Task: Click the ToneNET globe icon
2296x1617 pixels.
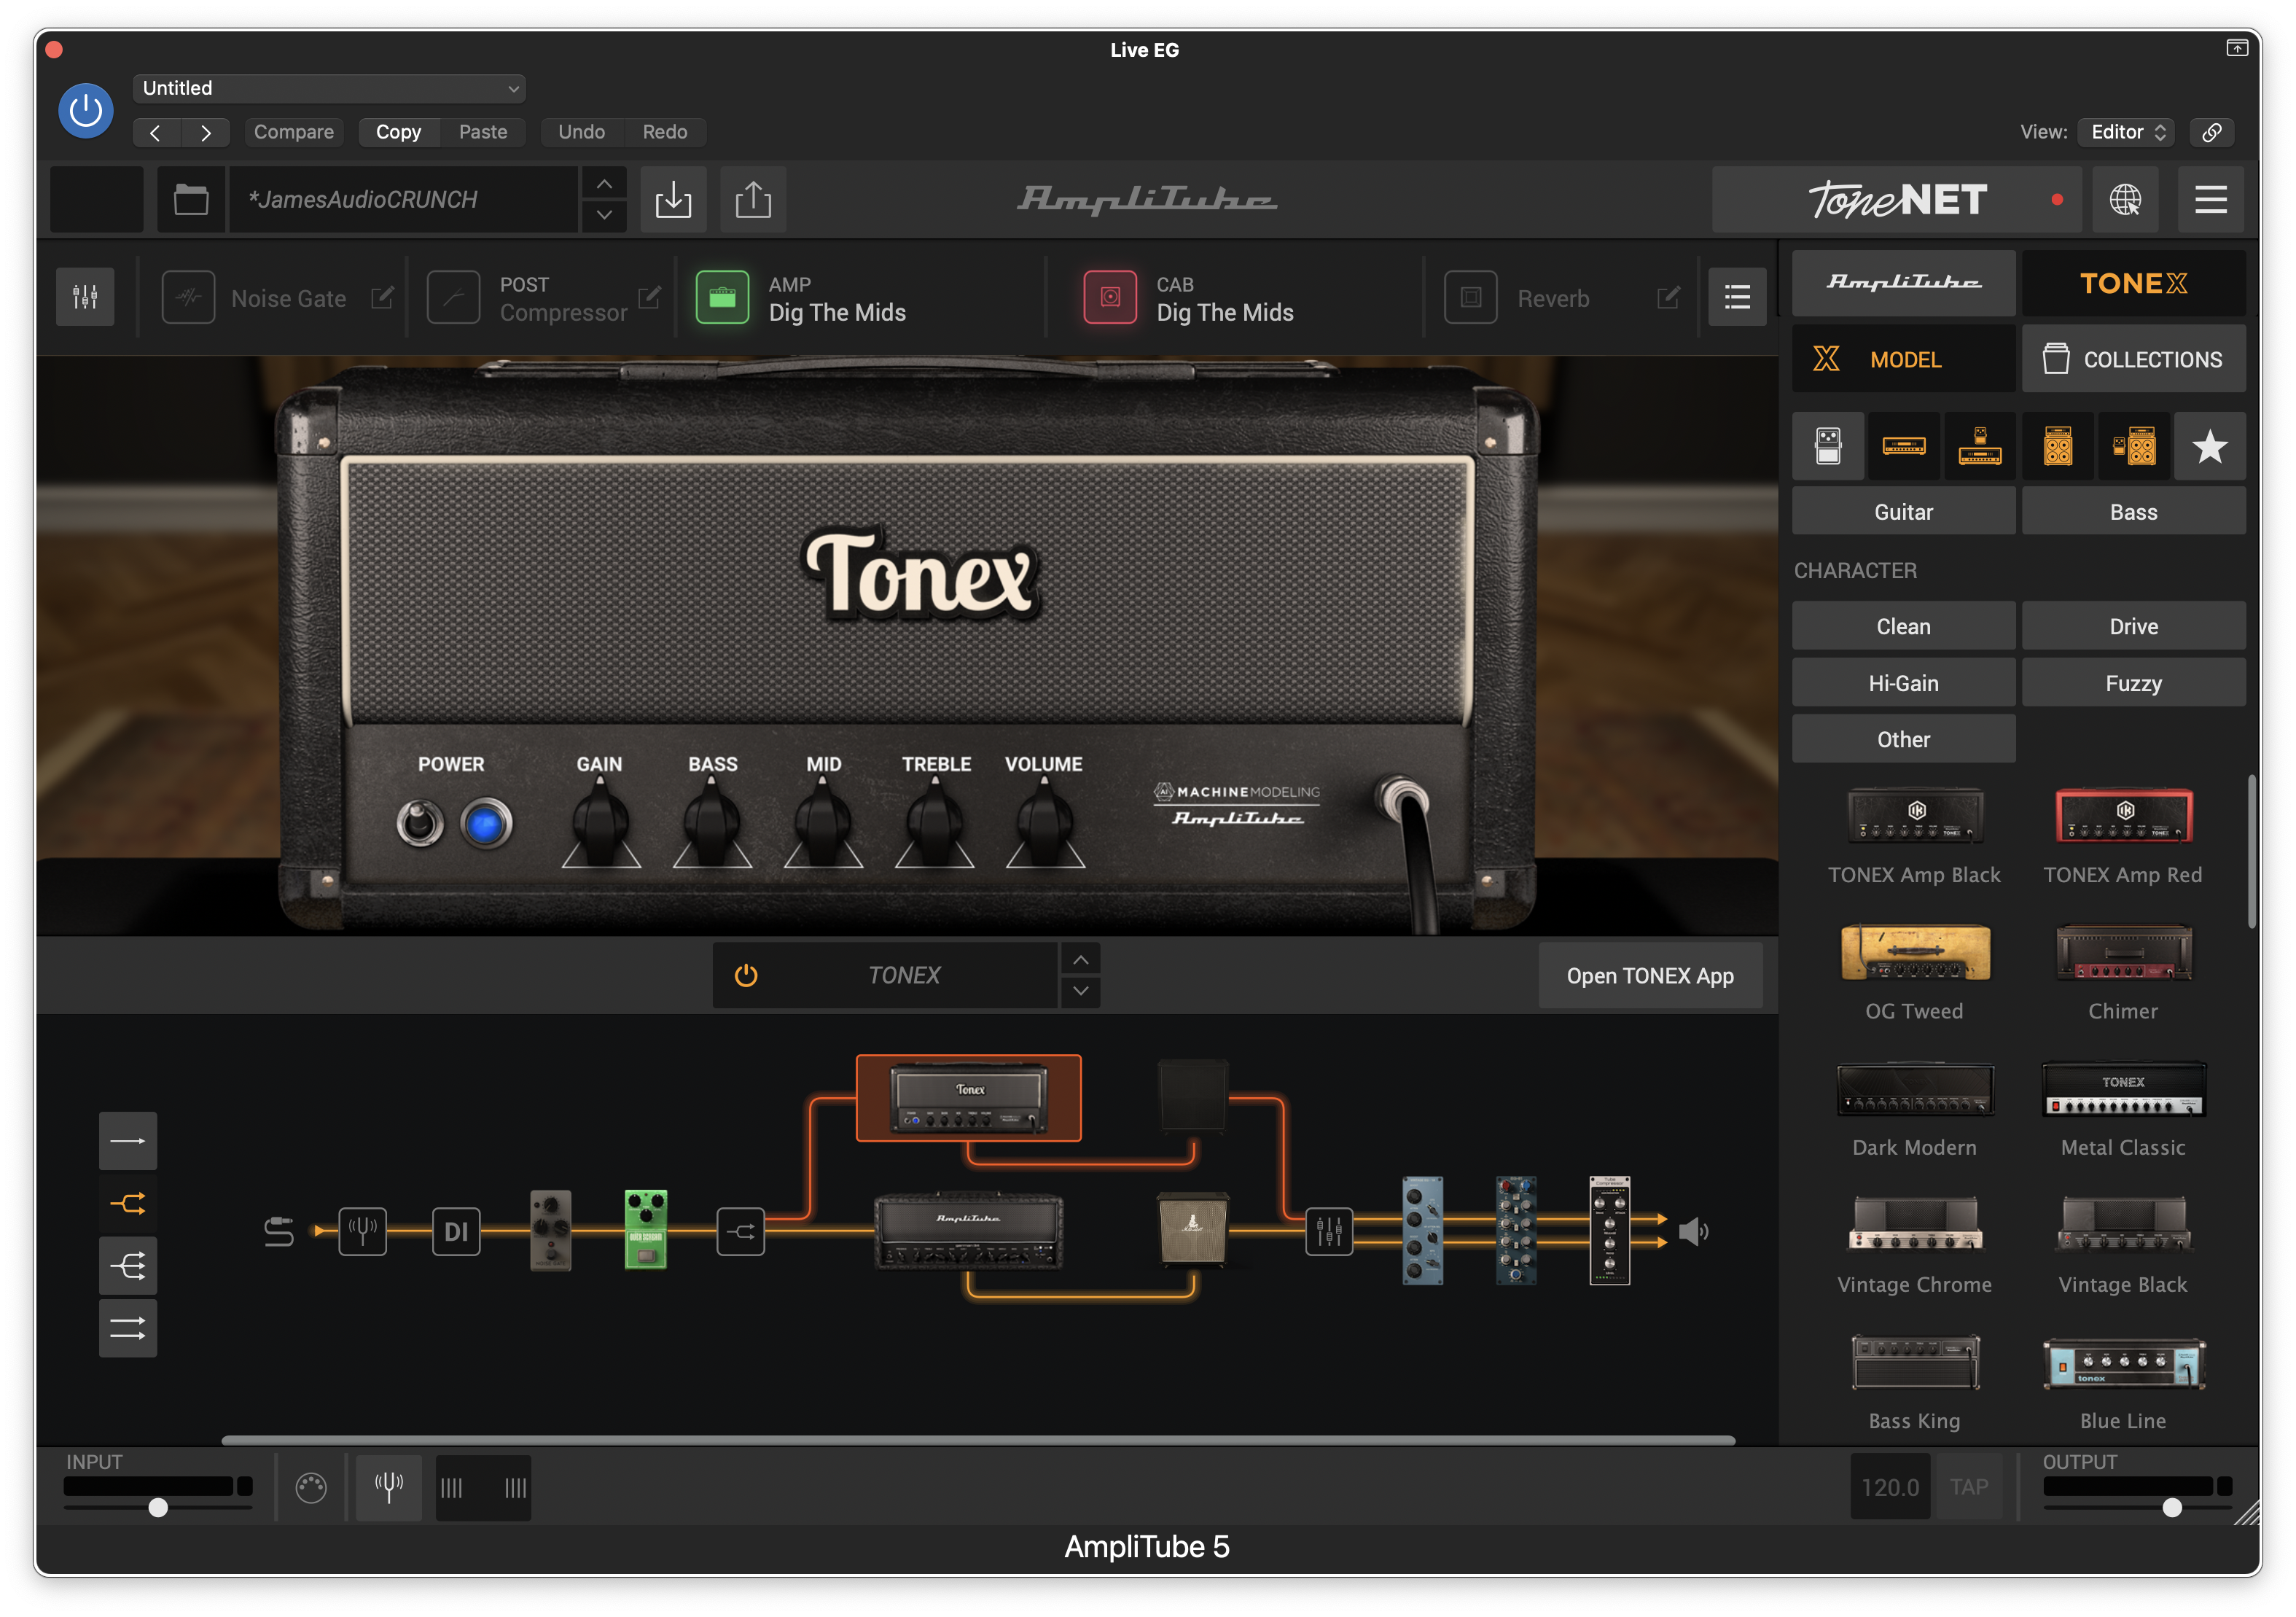Action: click(2125, 200)
